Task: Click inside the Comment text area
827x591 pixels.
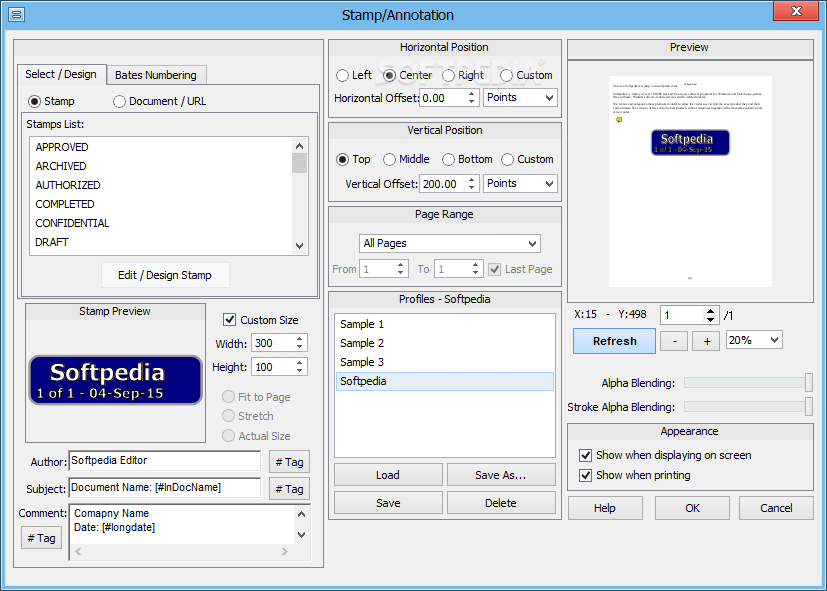Action: (x=182, y=524)
